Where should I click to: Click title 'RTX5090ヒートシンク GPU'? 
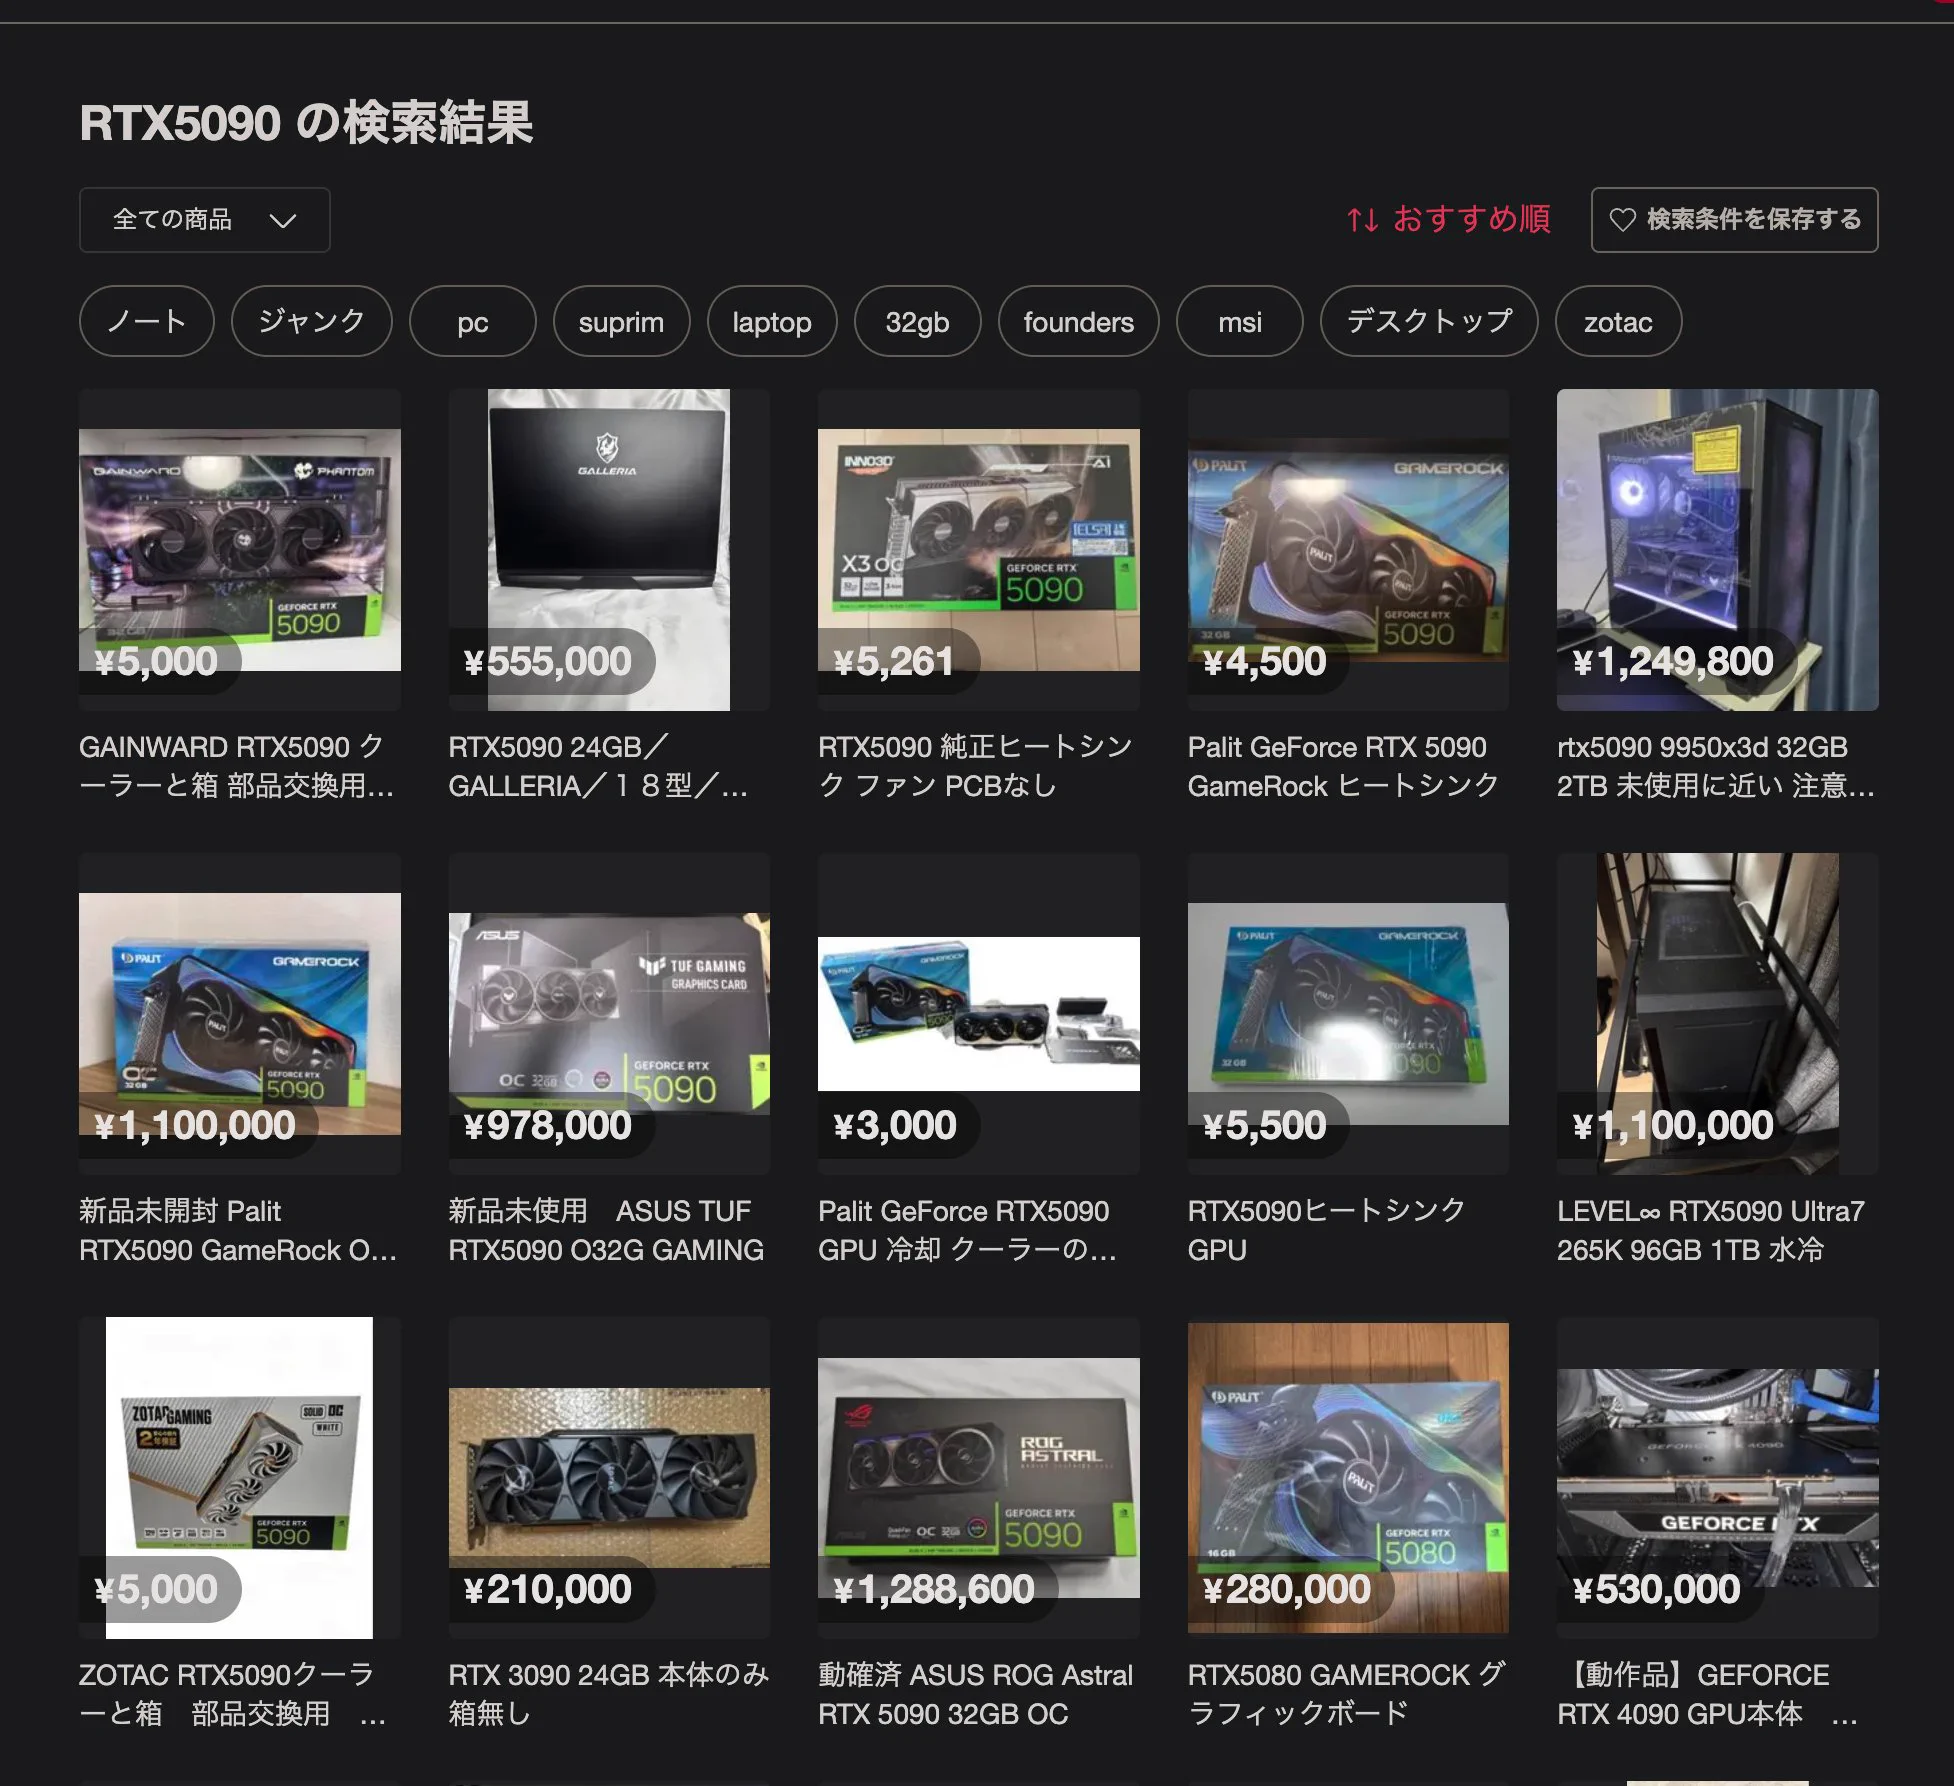click(x=1326, y=1230)
